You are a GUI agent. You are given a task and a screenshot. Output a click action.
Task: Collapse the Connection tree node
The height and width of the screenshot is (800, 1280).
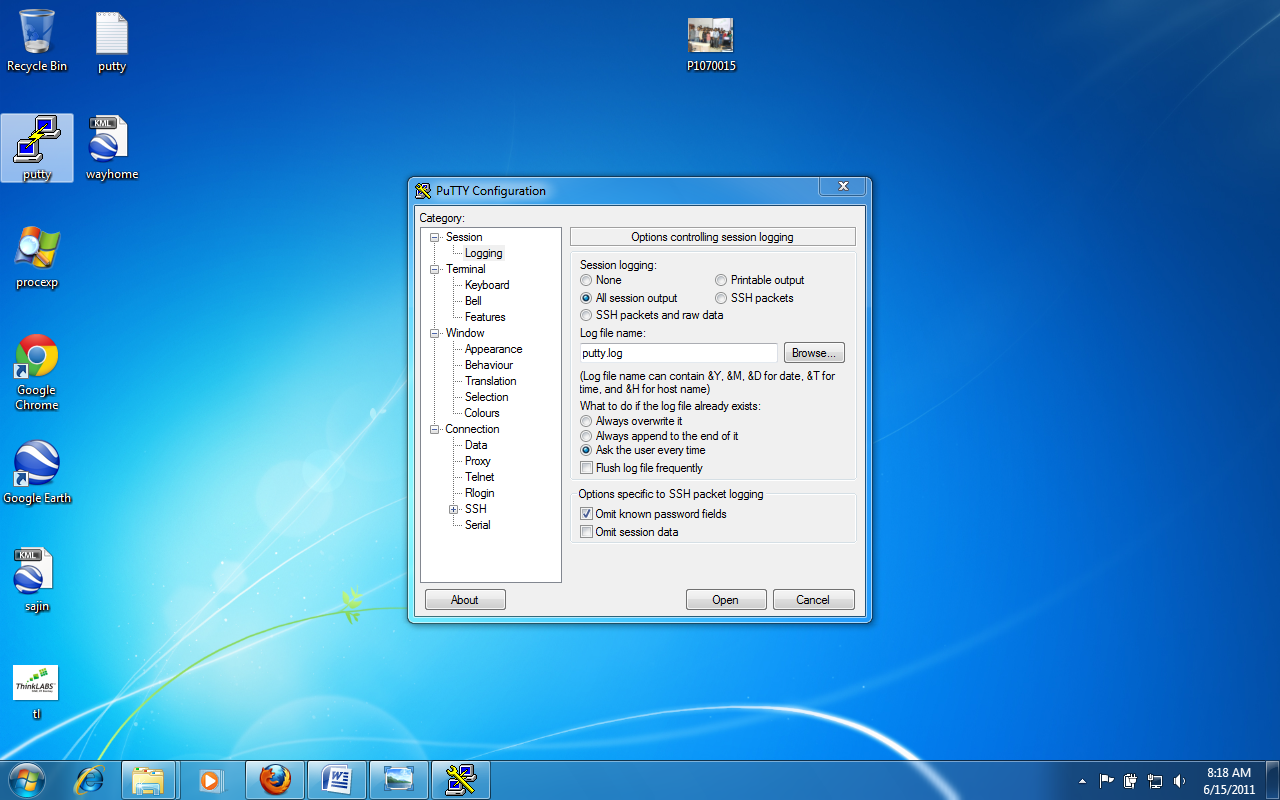435,429
